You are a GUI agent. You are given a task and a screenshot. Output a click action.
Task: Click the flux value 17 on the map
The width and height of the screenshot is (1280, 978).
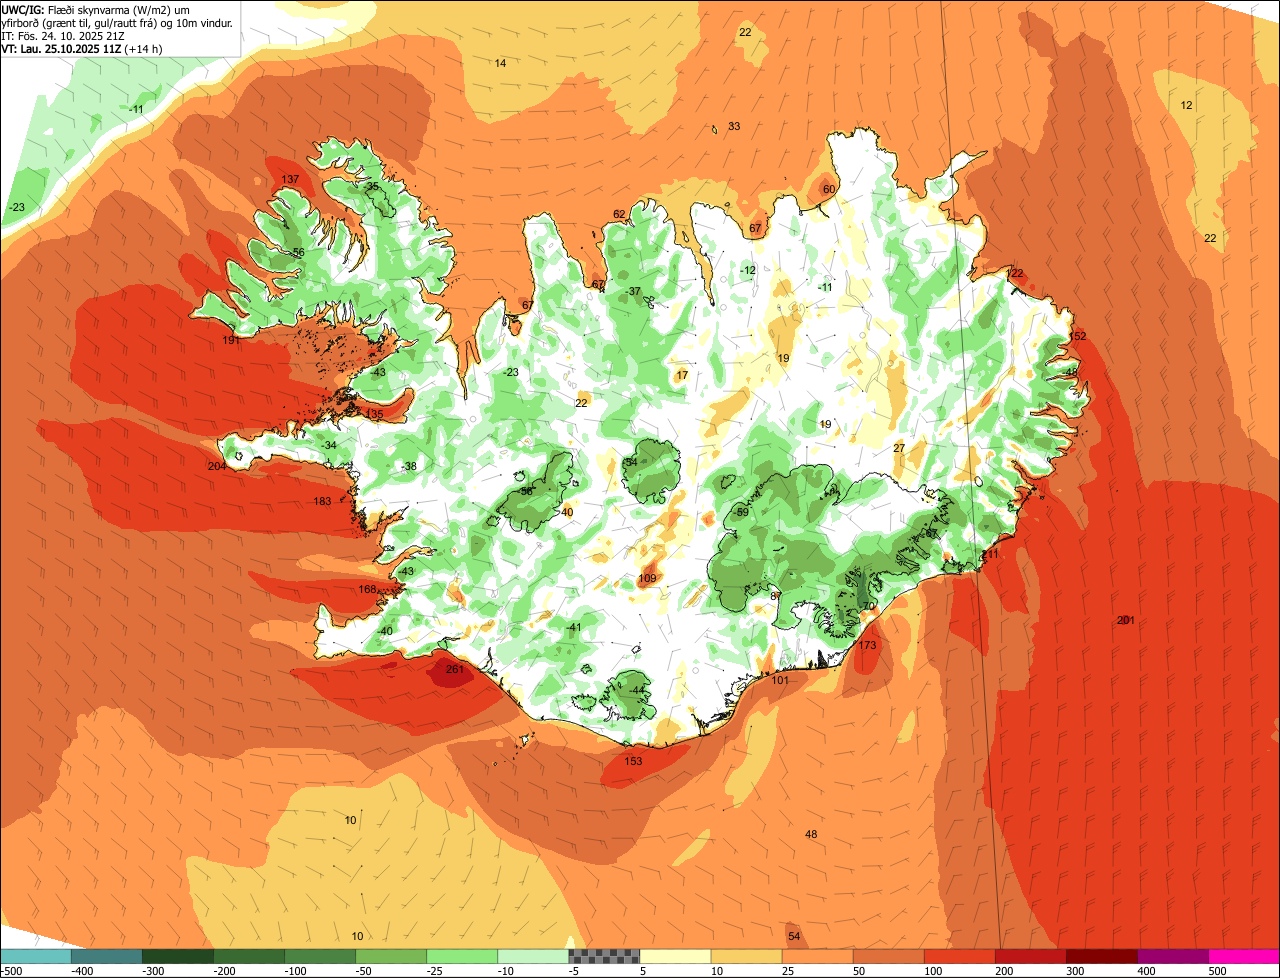[x=682, y=375]
